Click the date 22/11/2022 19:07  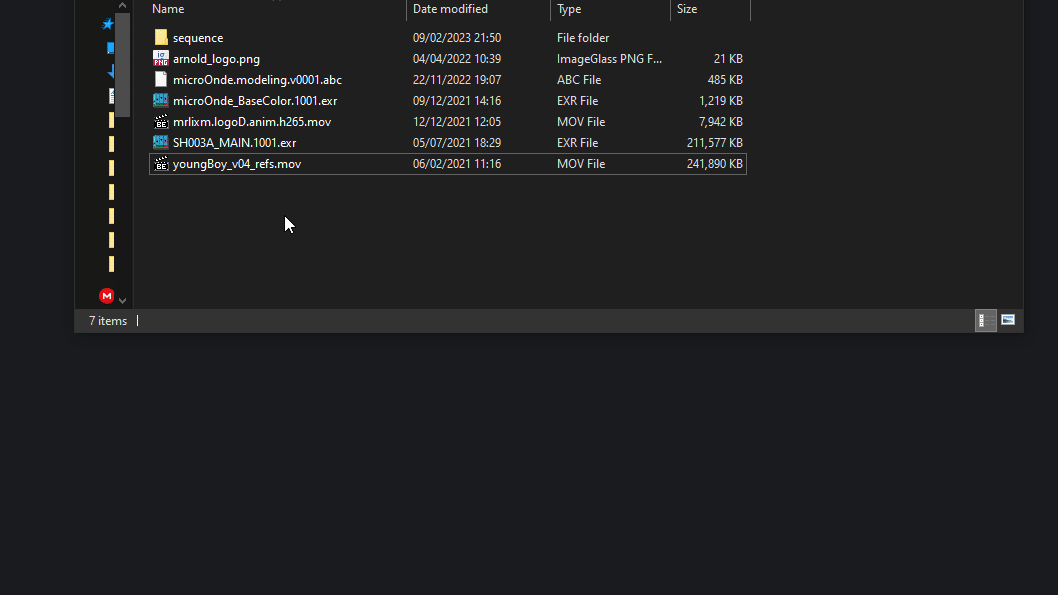point(457,80)
